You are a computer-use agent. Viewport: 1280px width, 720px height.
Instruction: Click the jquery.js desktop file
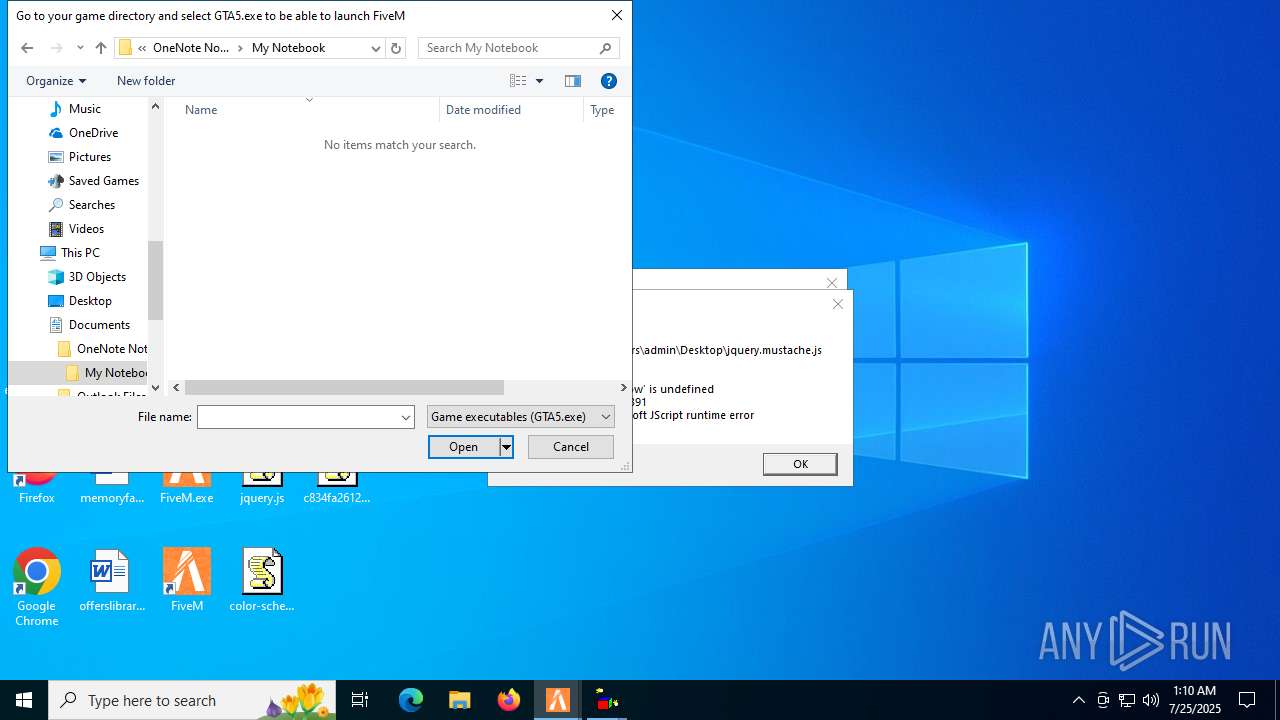[x=262, y=488]
